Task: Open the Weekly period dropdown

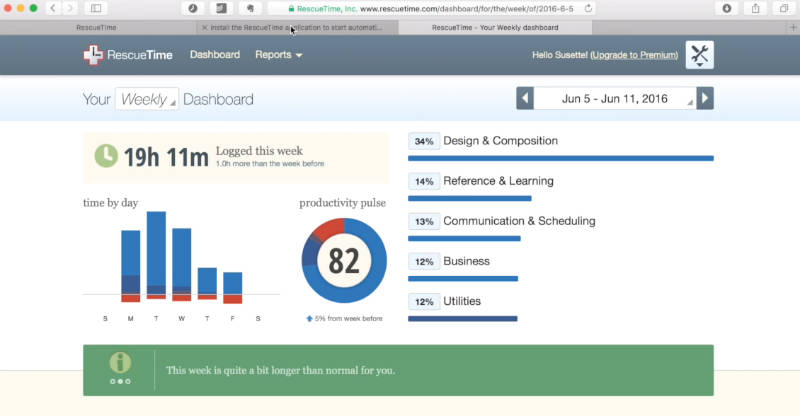Action: coord(146,99)
